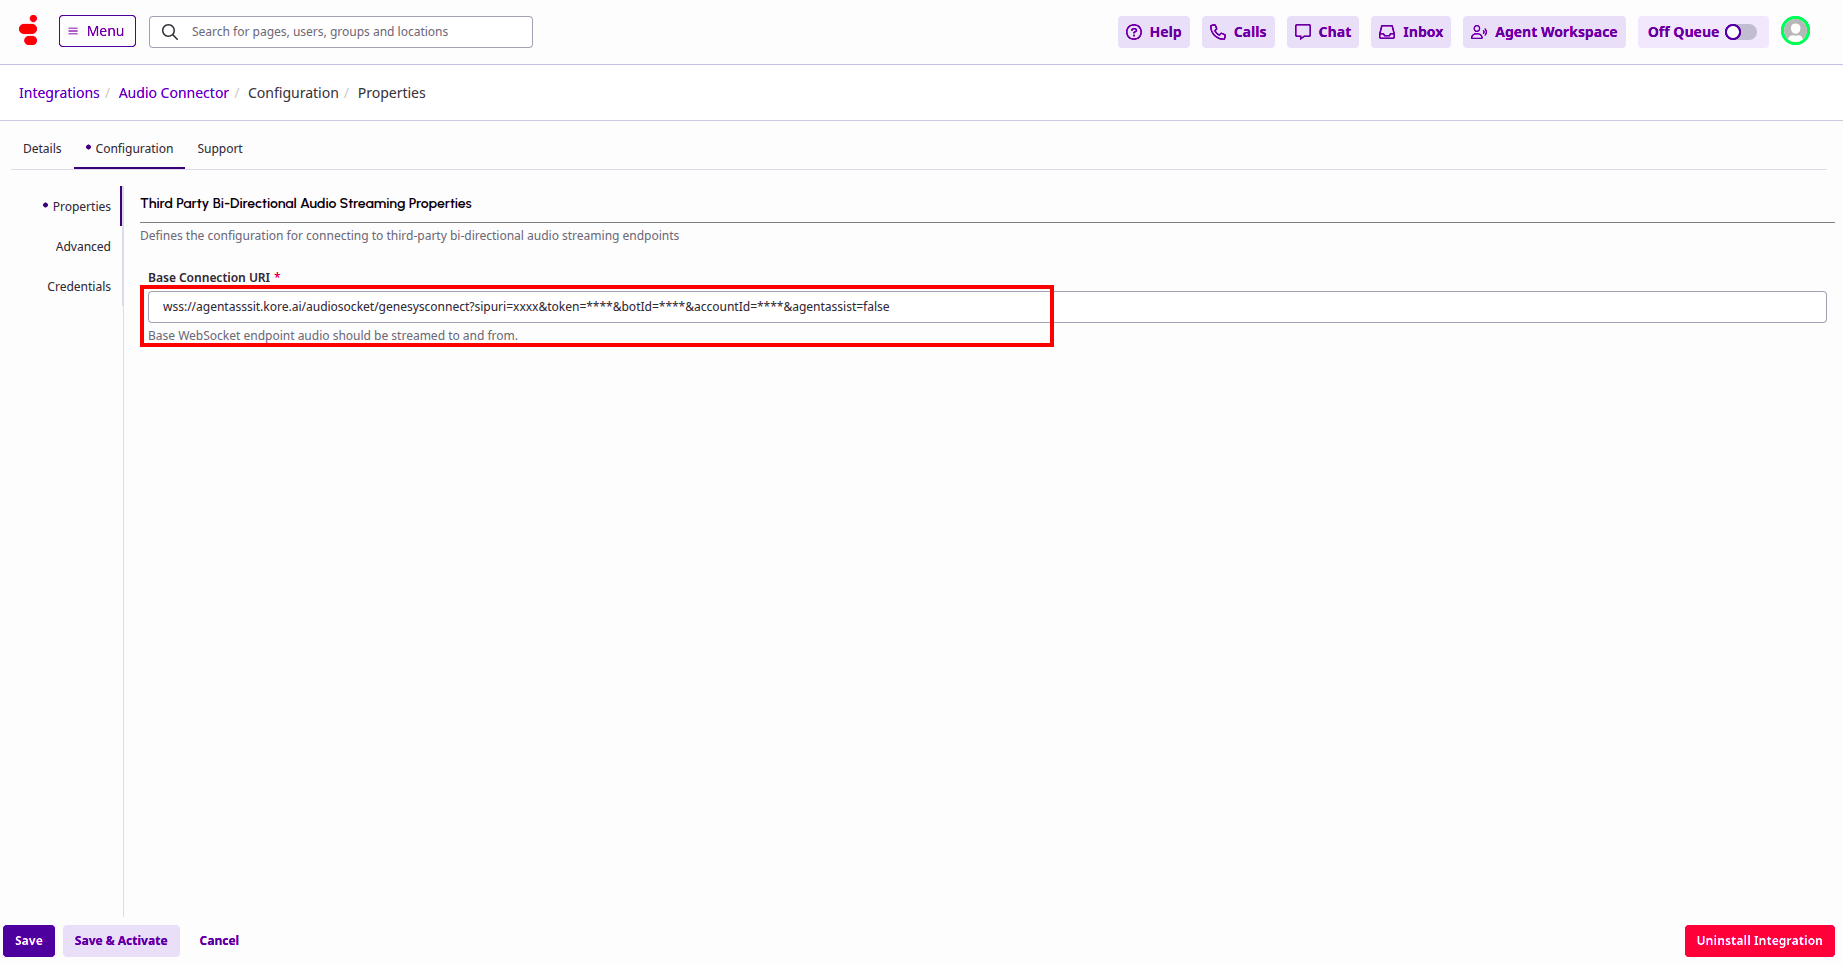Switch to the Details tab
The image size is (1843, 965).
[42, 149]
